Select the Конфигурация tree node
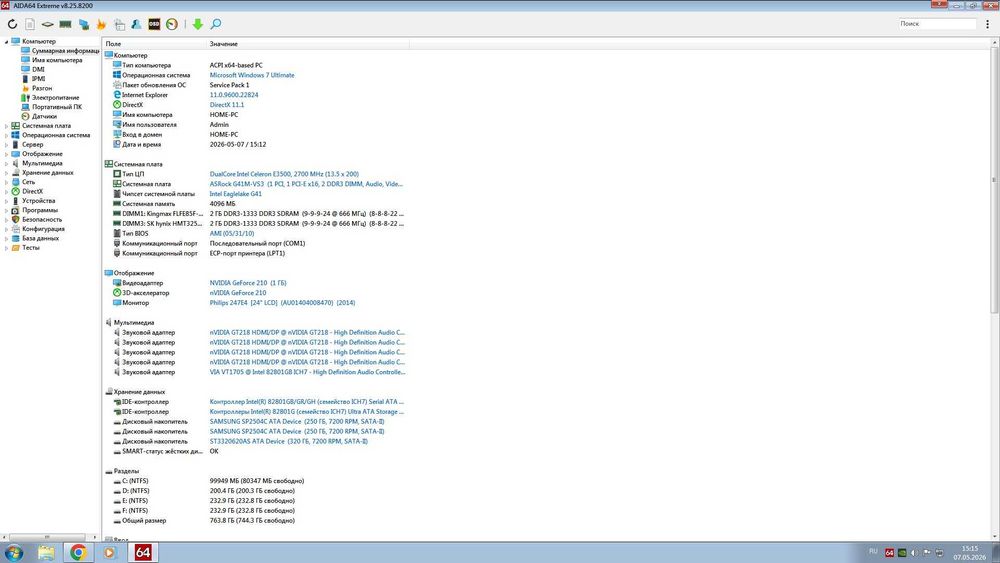 [x=43, y=229]
